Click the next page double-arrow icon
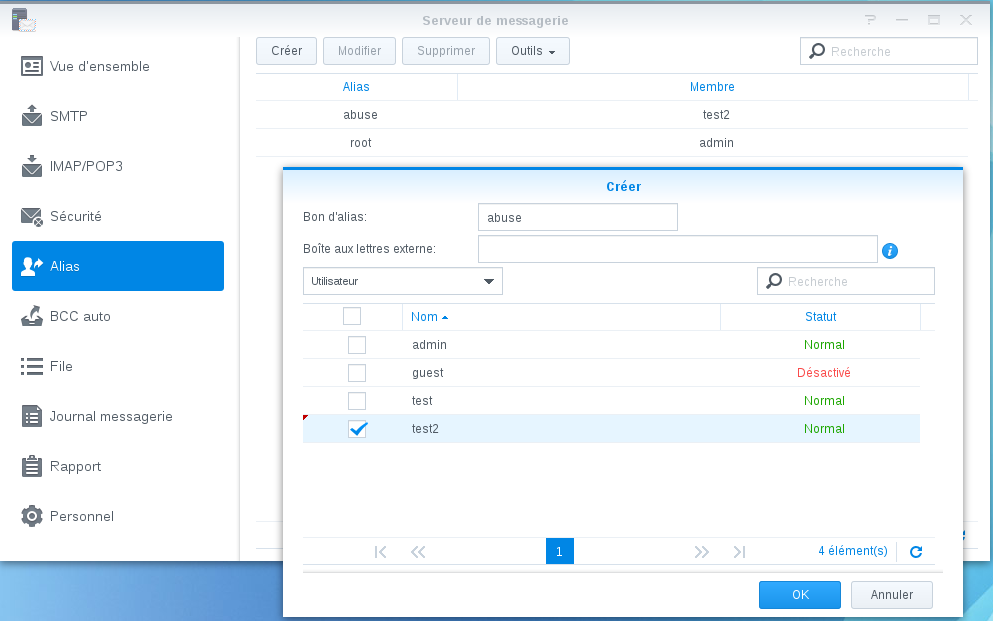Screen dimensions: 993x621 (x=701, y=551)
